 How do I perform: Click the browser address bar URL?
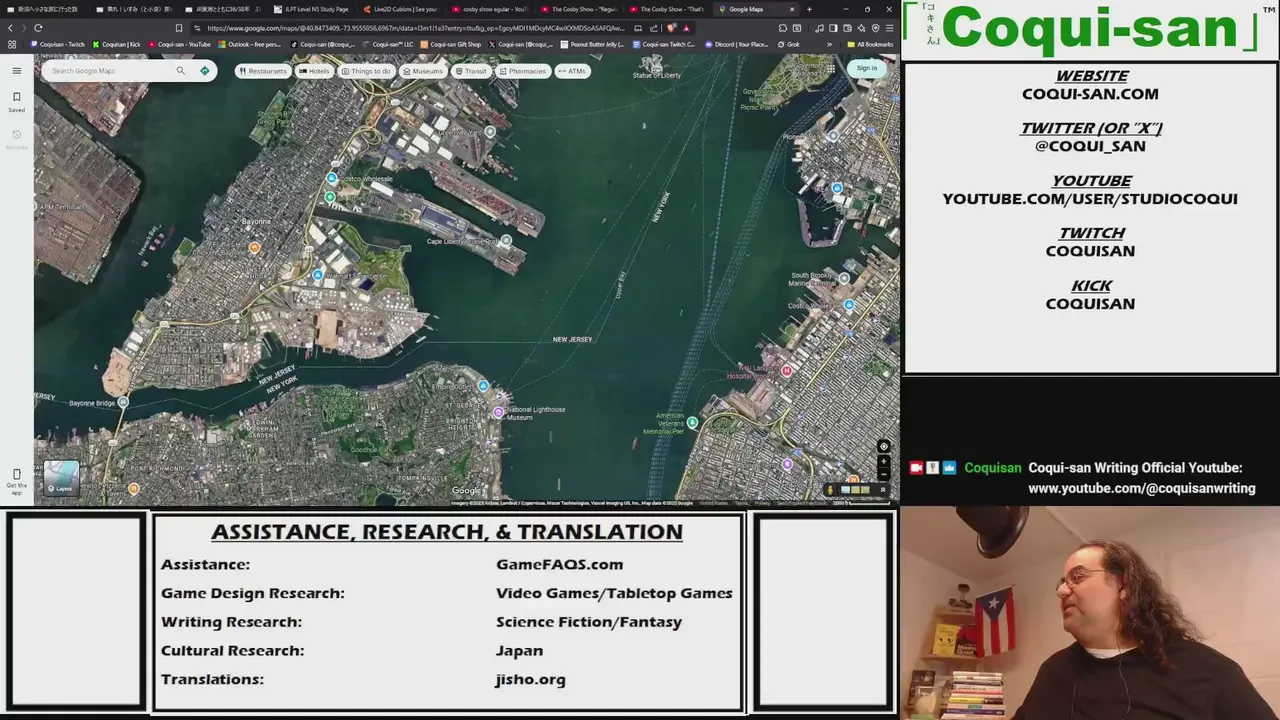pos(415,28)
